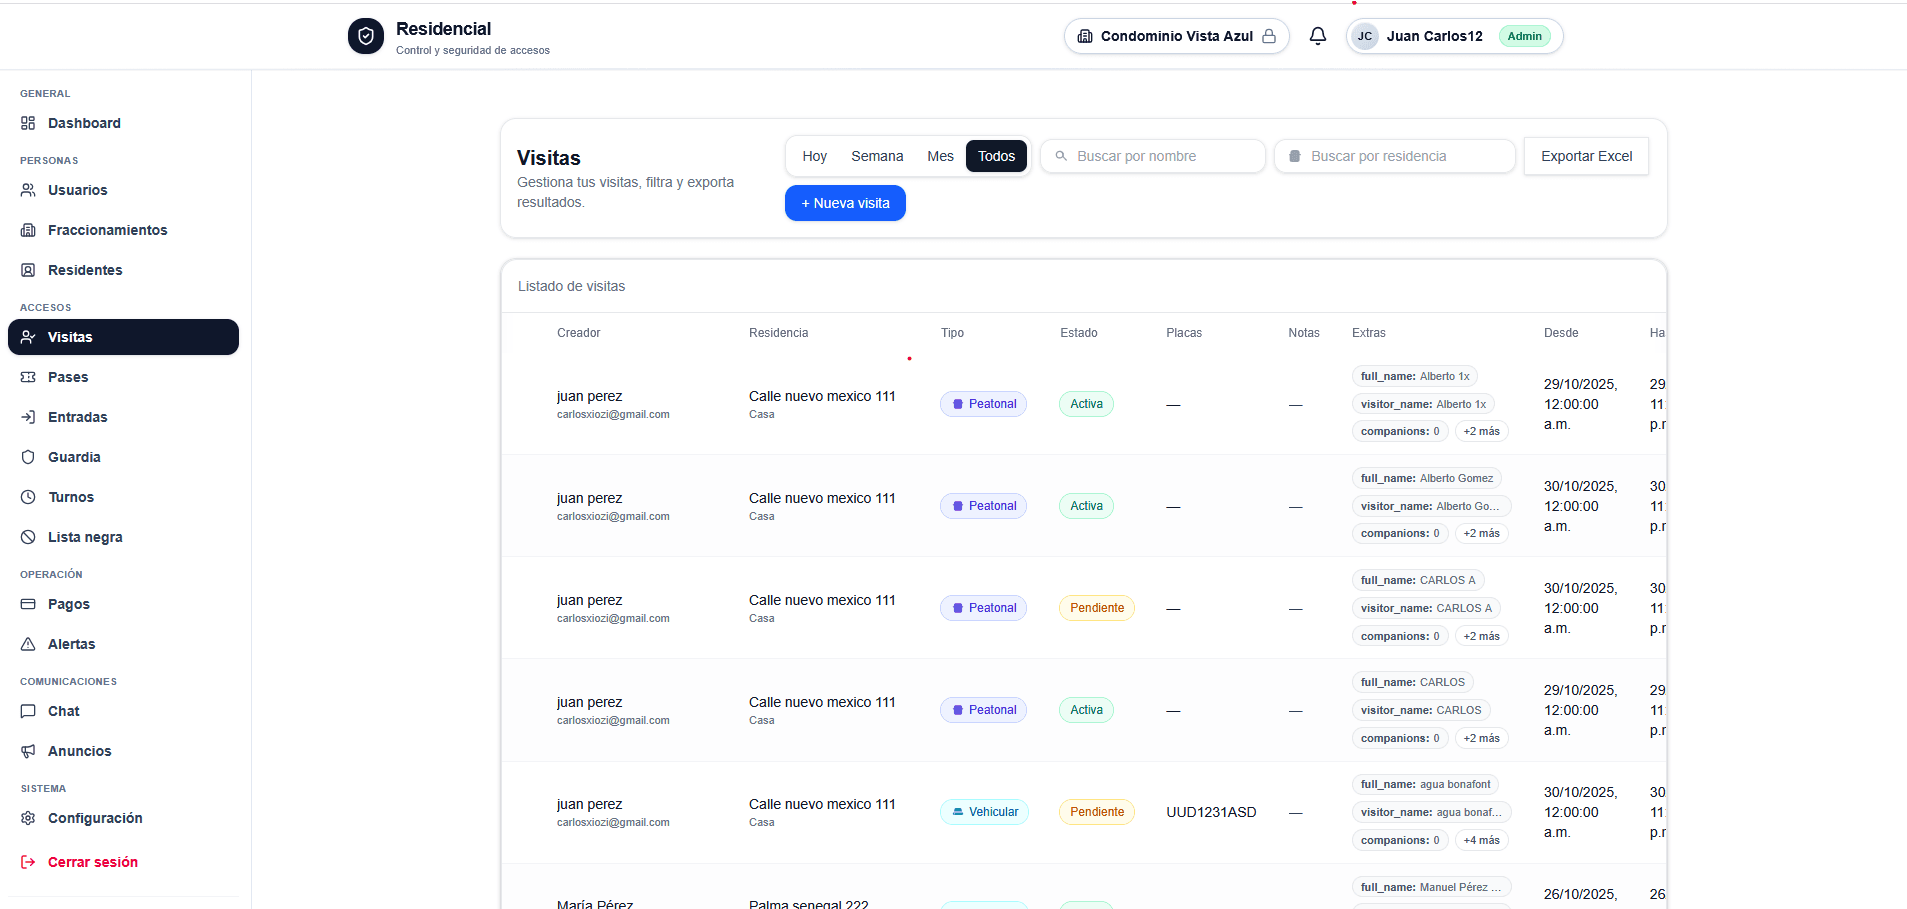Select the Semana filter tab
The width and height of the screenshot is (1907, 909).
click(x=877, y=156)
